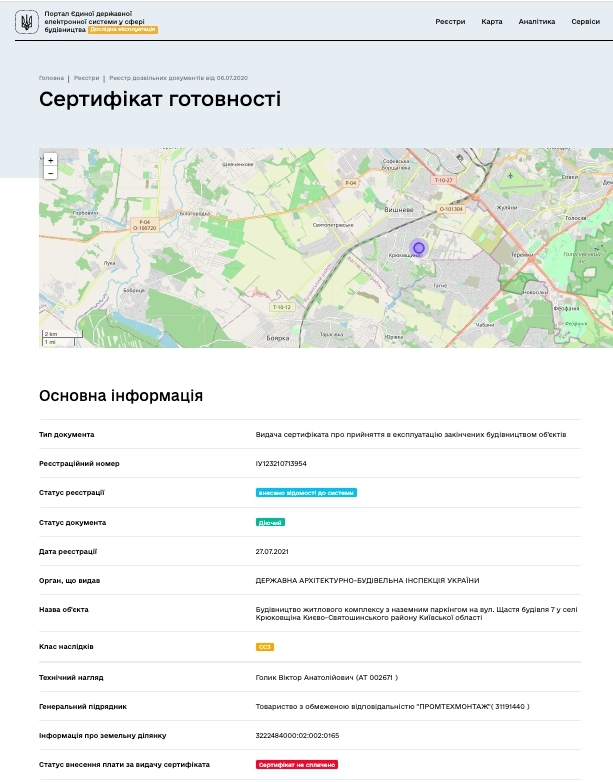Click the Вишневе label on the map
This screenshot has width=613, height=782.
pyautogui.click(x=399, y=210)
